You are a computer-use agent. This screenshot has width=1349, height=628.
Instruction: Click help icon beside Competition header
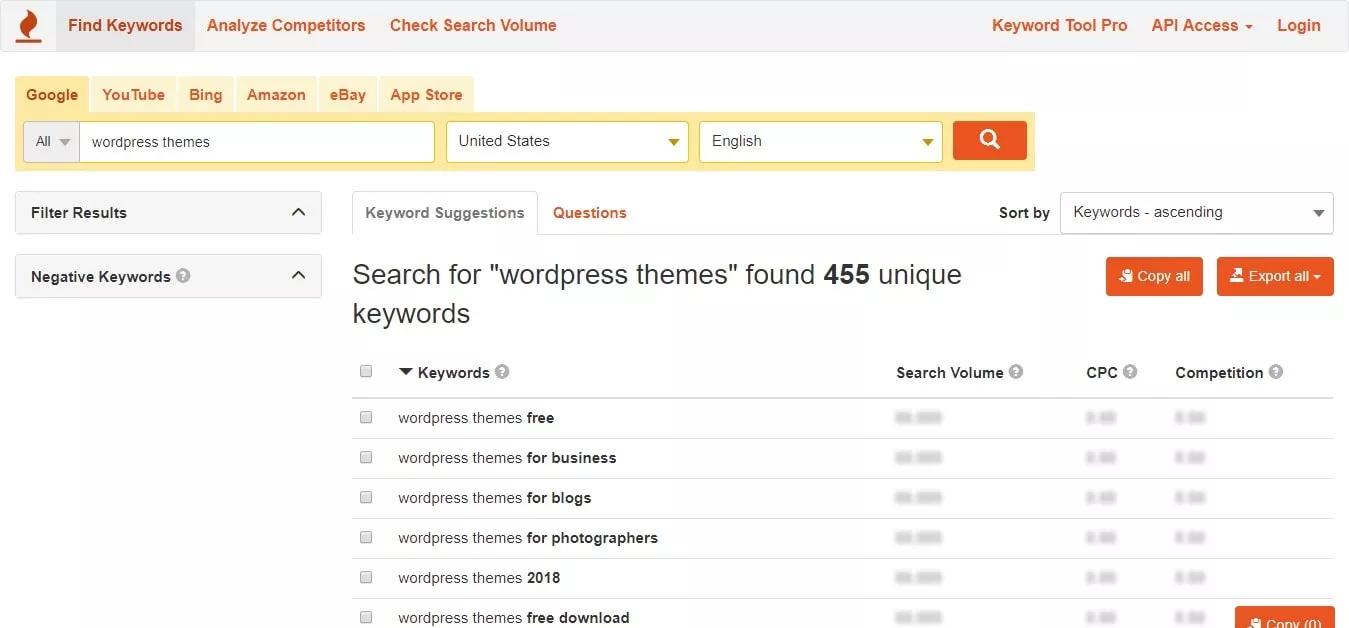point(1276,372)
